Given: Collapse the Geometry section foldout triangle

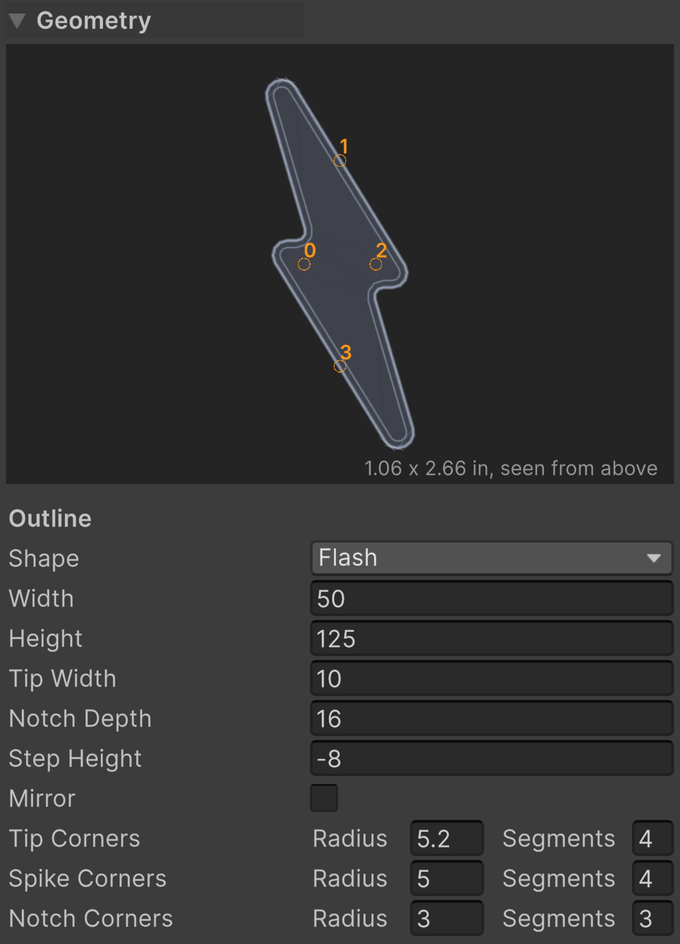Looking at the screenshot, I should click(x=17, y=21).
